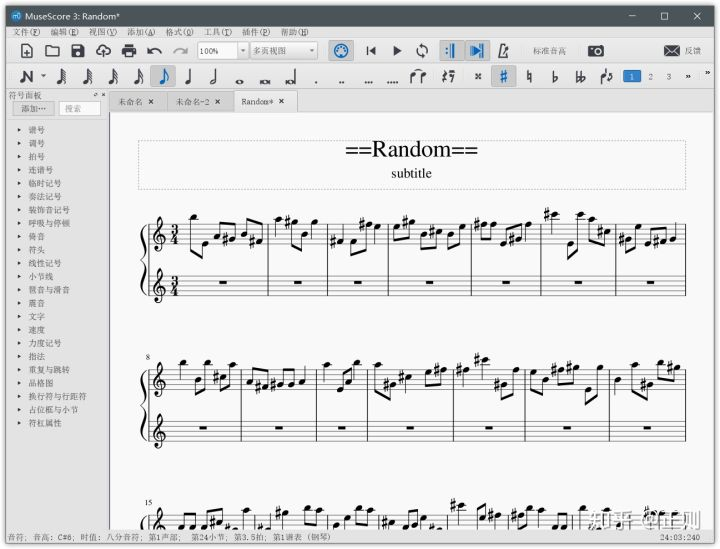Select the 128th note duration

click(62, 77)
